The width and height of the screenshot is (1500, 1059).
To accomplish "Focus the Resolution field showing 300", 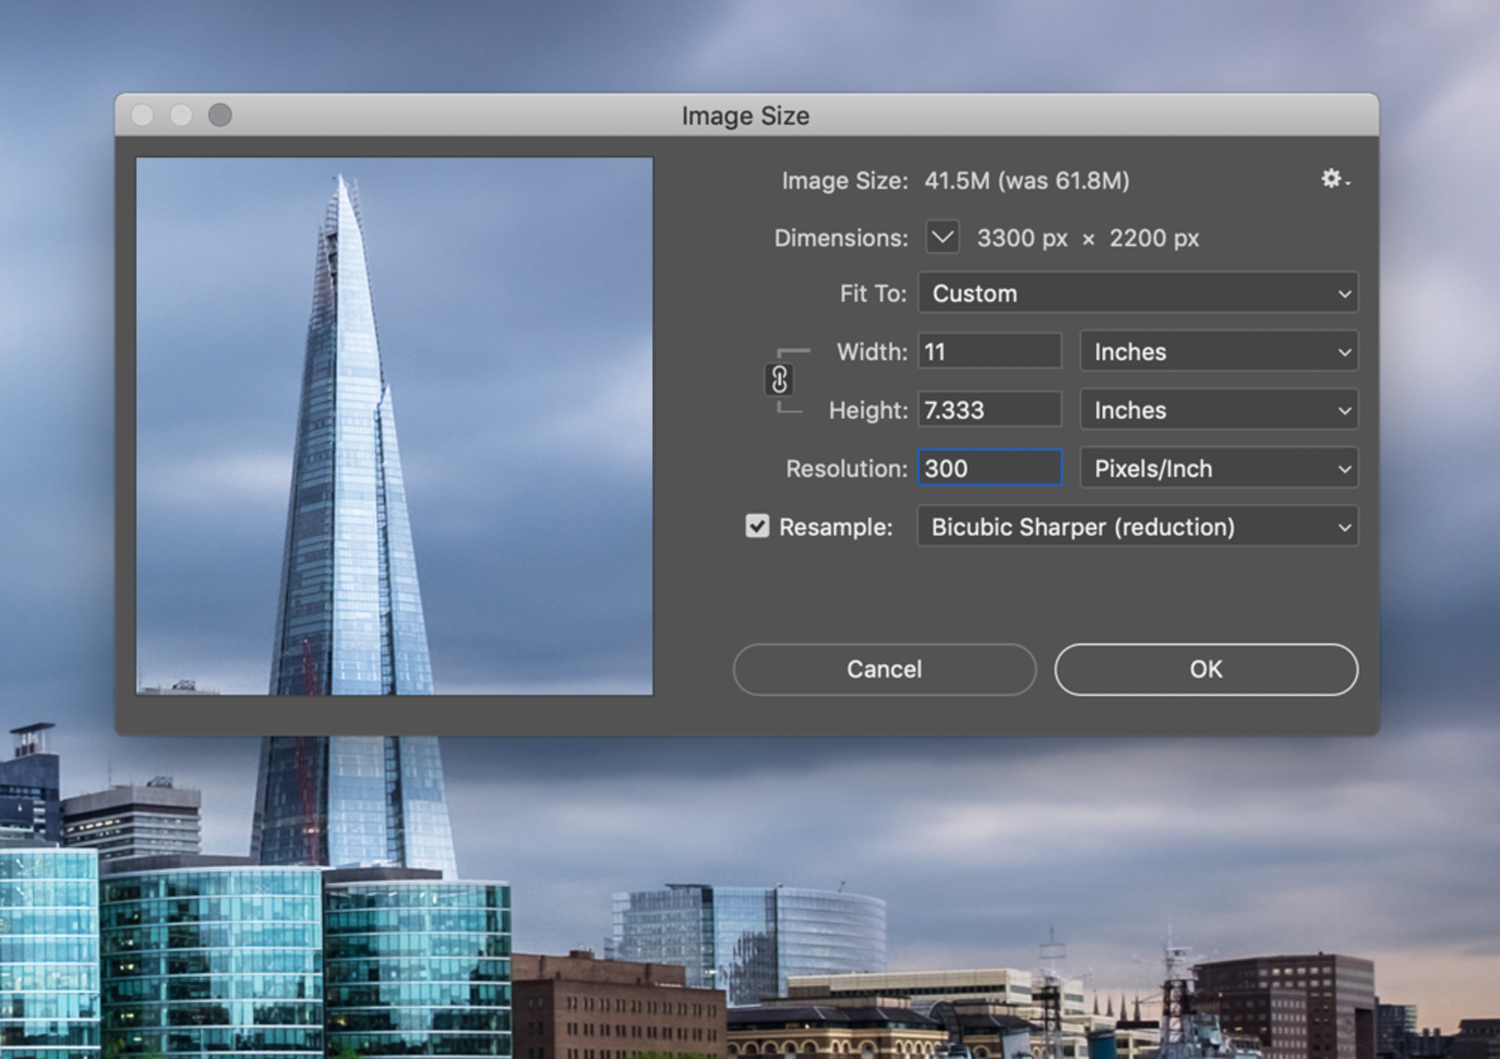I will click(x=989, y=469).
